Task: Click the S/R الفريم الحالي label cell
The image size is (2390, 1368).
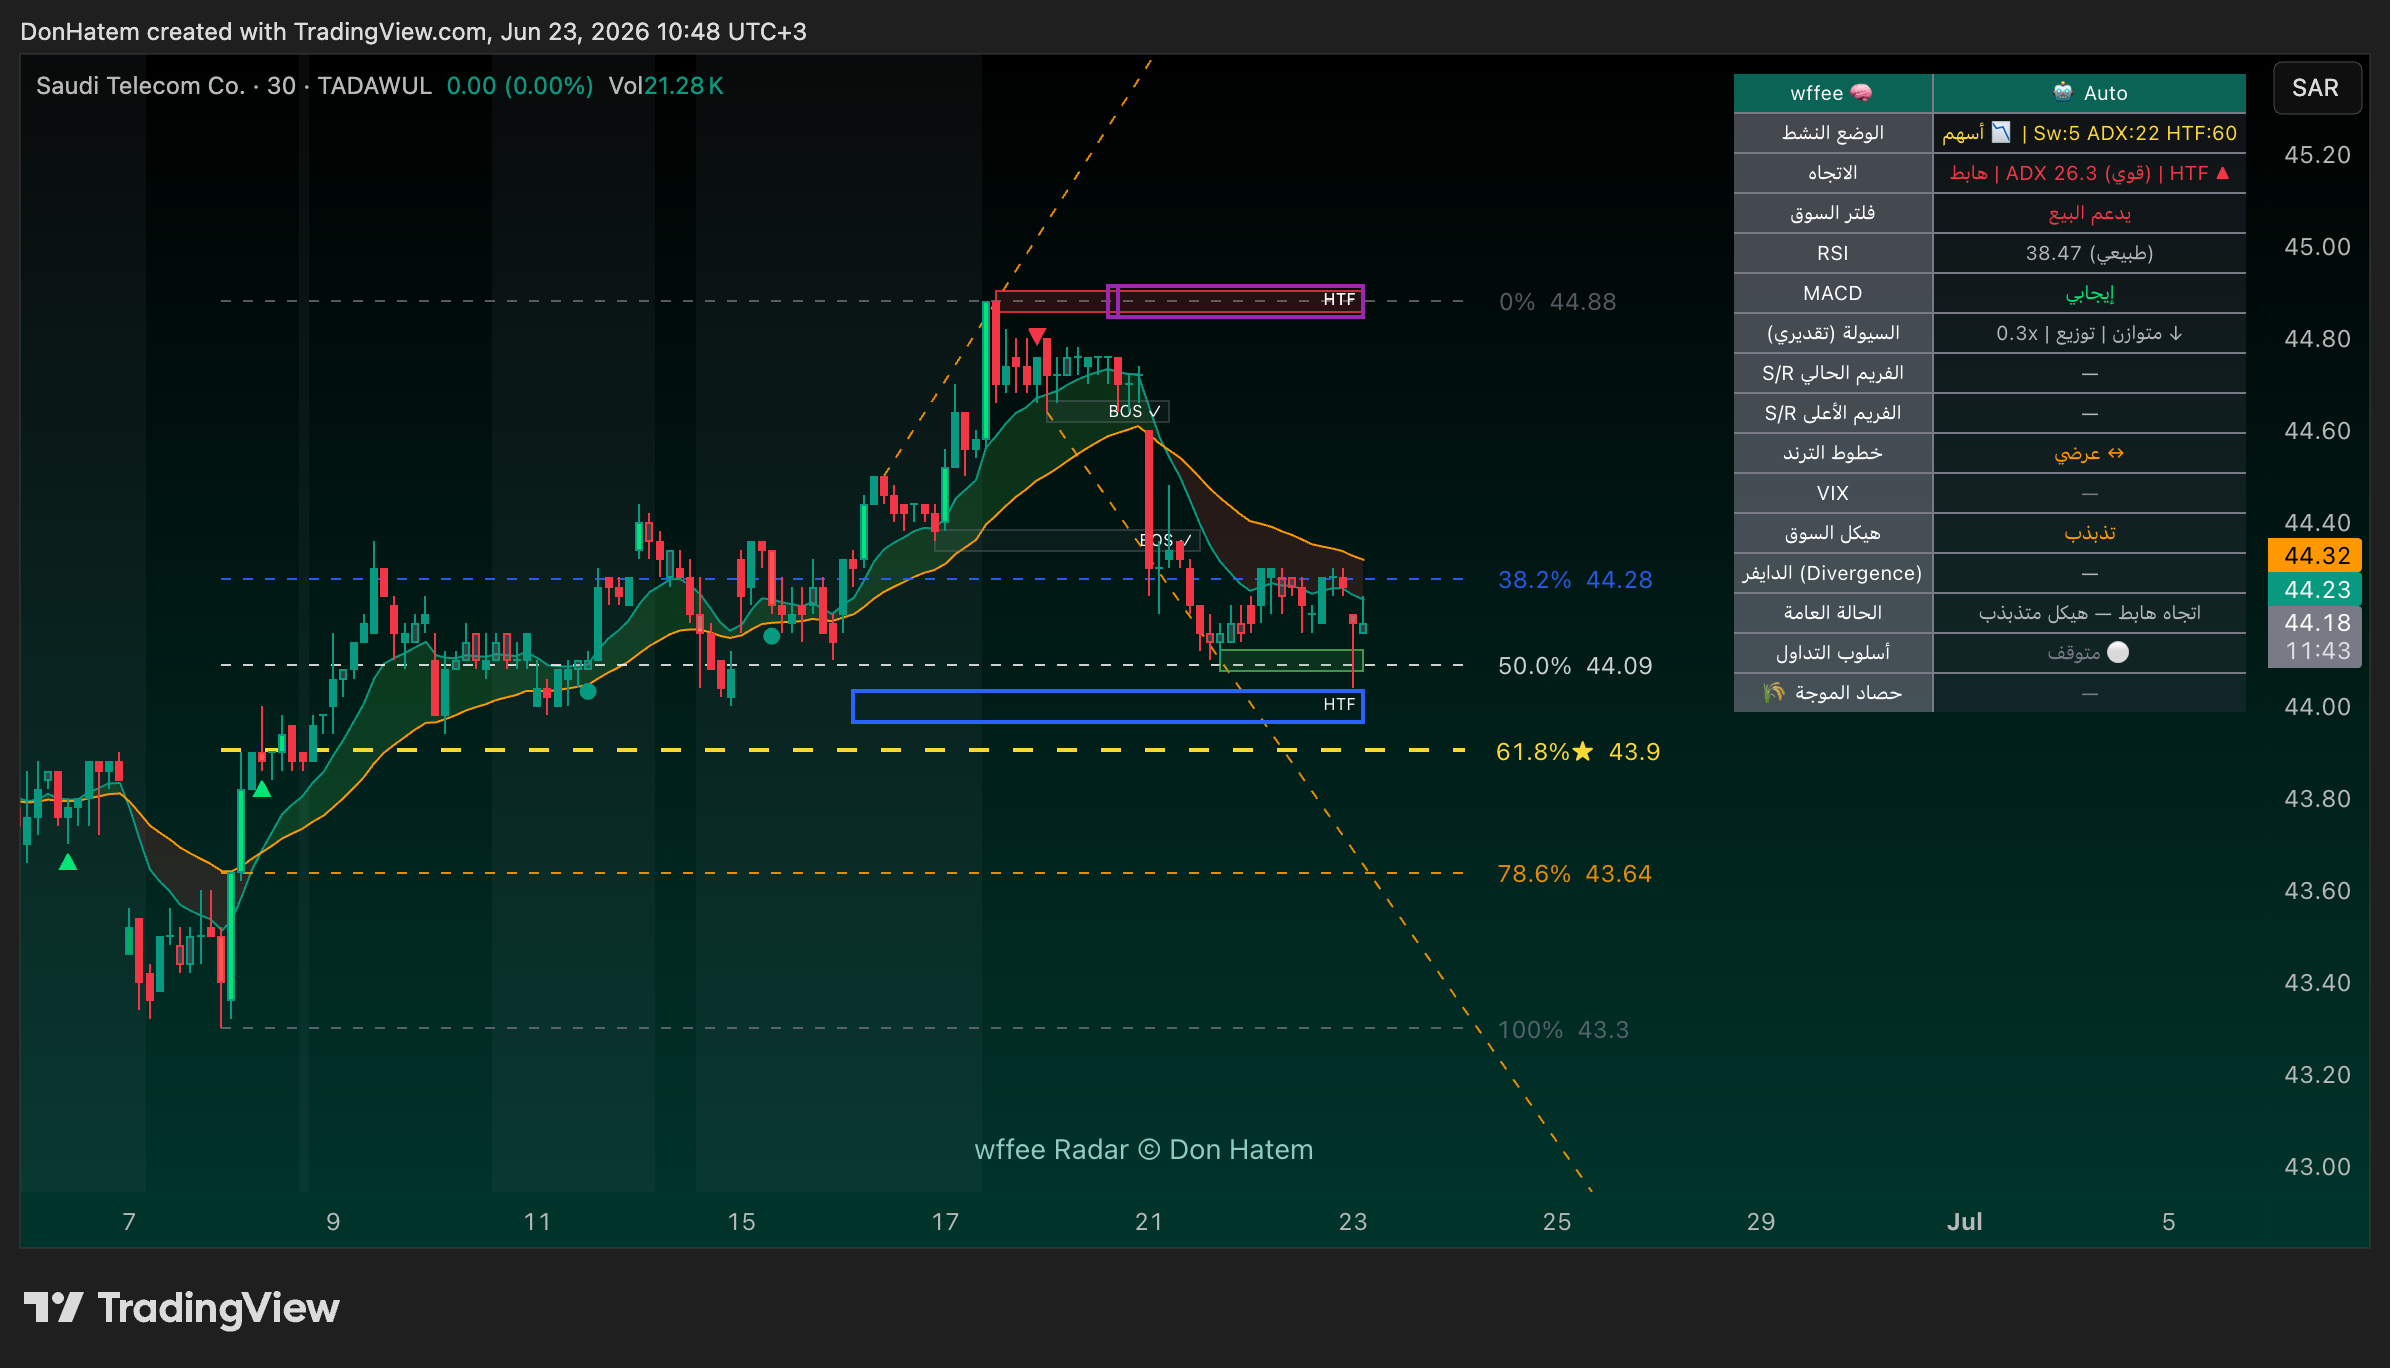Action: pos(1833,373)
